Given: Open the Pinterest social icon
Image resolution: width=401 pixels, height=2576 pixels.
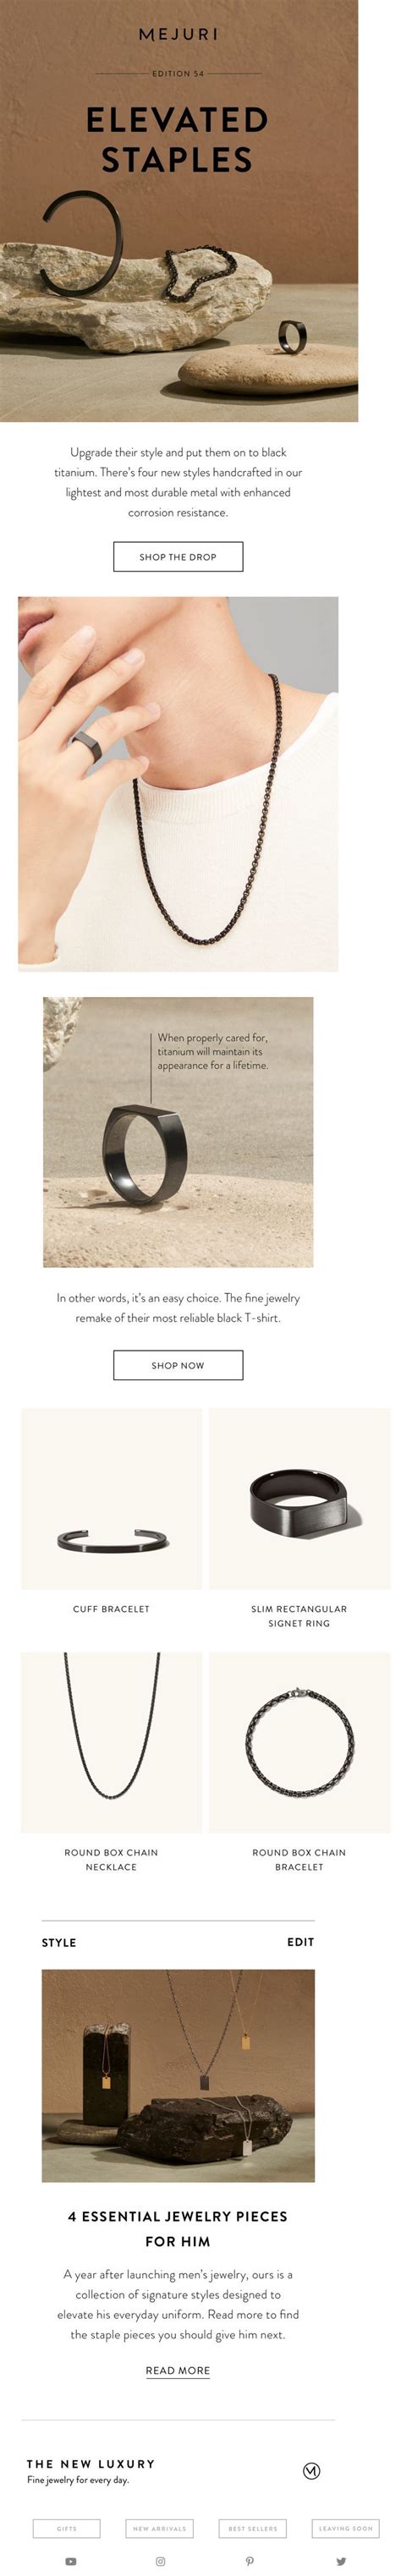Looking at the screenshot, I should (x=250, y=2561).
